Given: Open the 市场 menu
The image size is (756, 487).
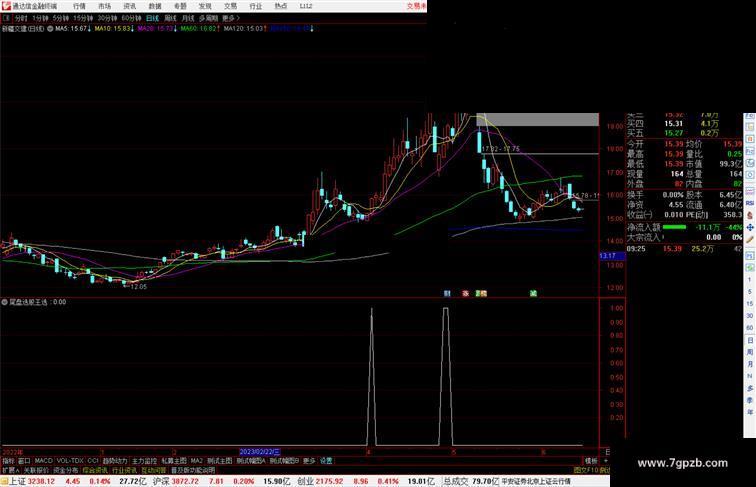Looking at the screenshot, I should click(x=105, y=6).
